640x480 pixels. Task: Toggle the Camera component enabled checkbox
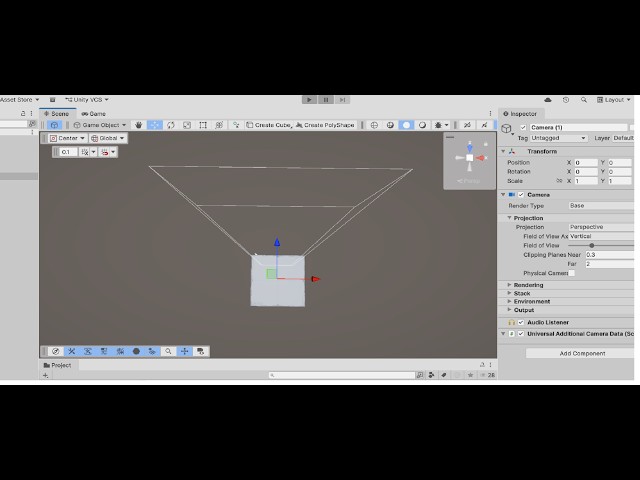521,195
